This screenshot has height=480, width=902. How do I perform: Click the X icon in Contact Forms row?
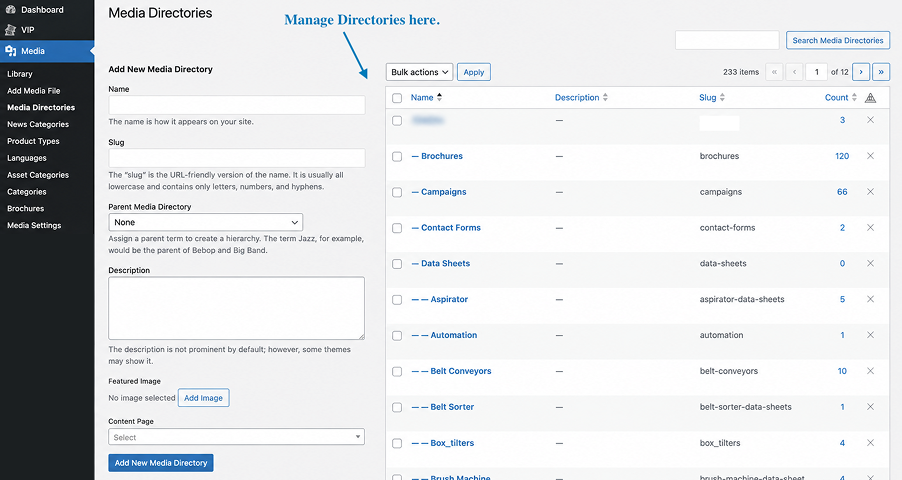coord(870,227)
